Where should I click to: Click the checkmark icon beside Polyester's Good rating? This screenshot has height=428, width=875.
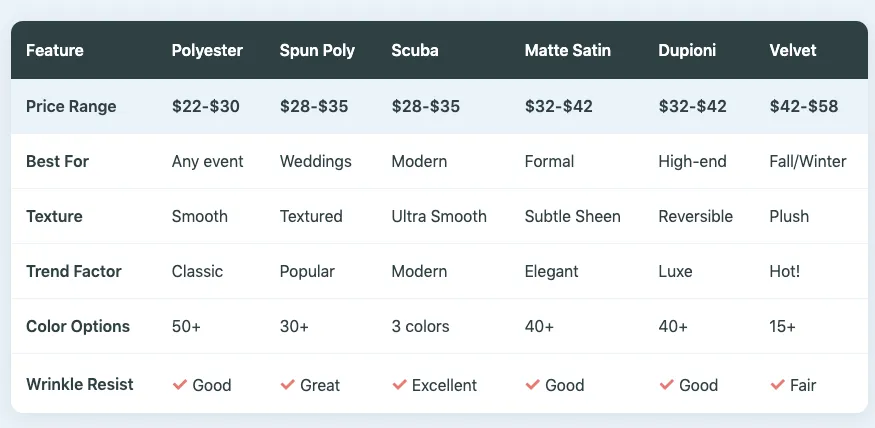[180, 385]
